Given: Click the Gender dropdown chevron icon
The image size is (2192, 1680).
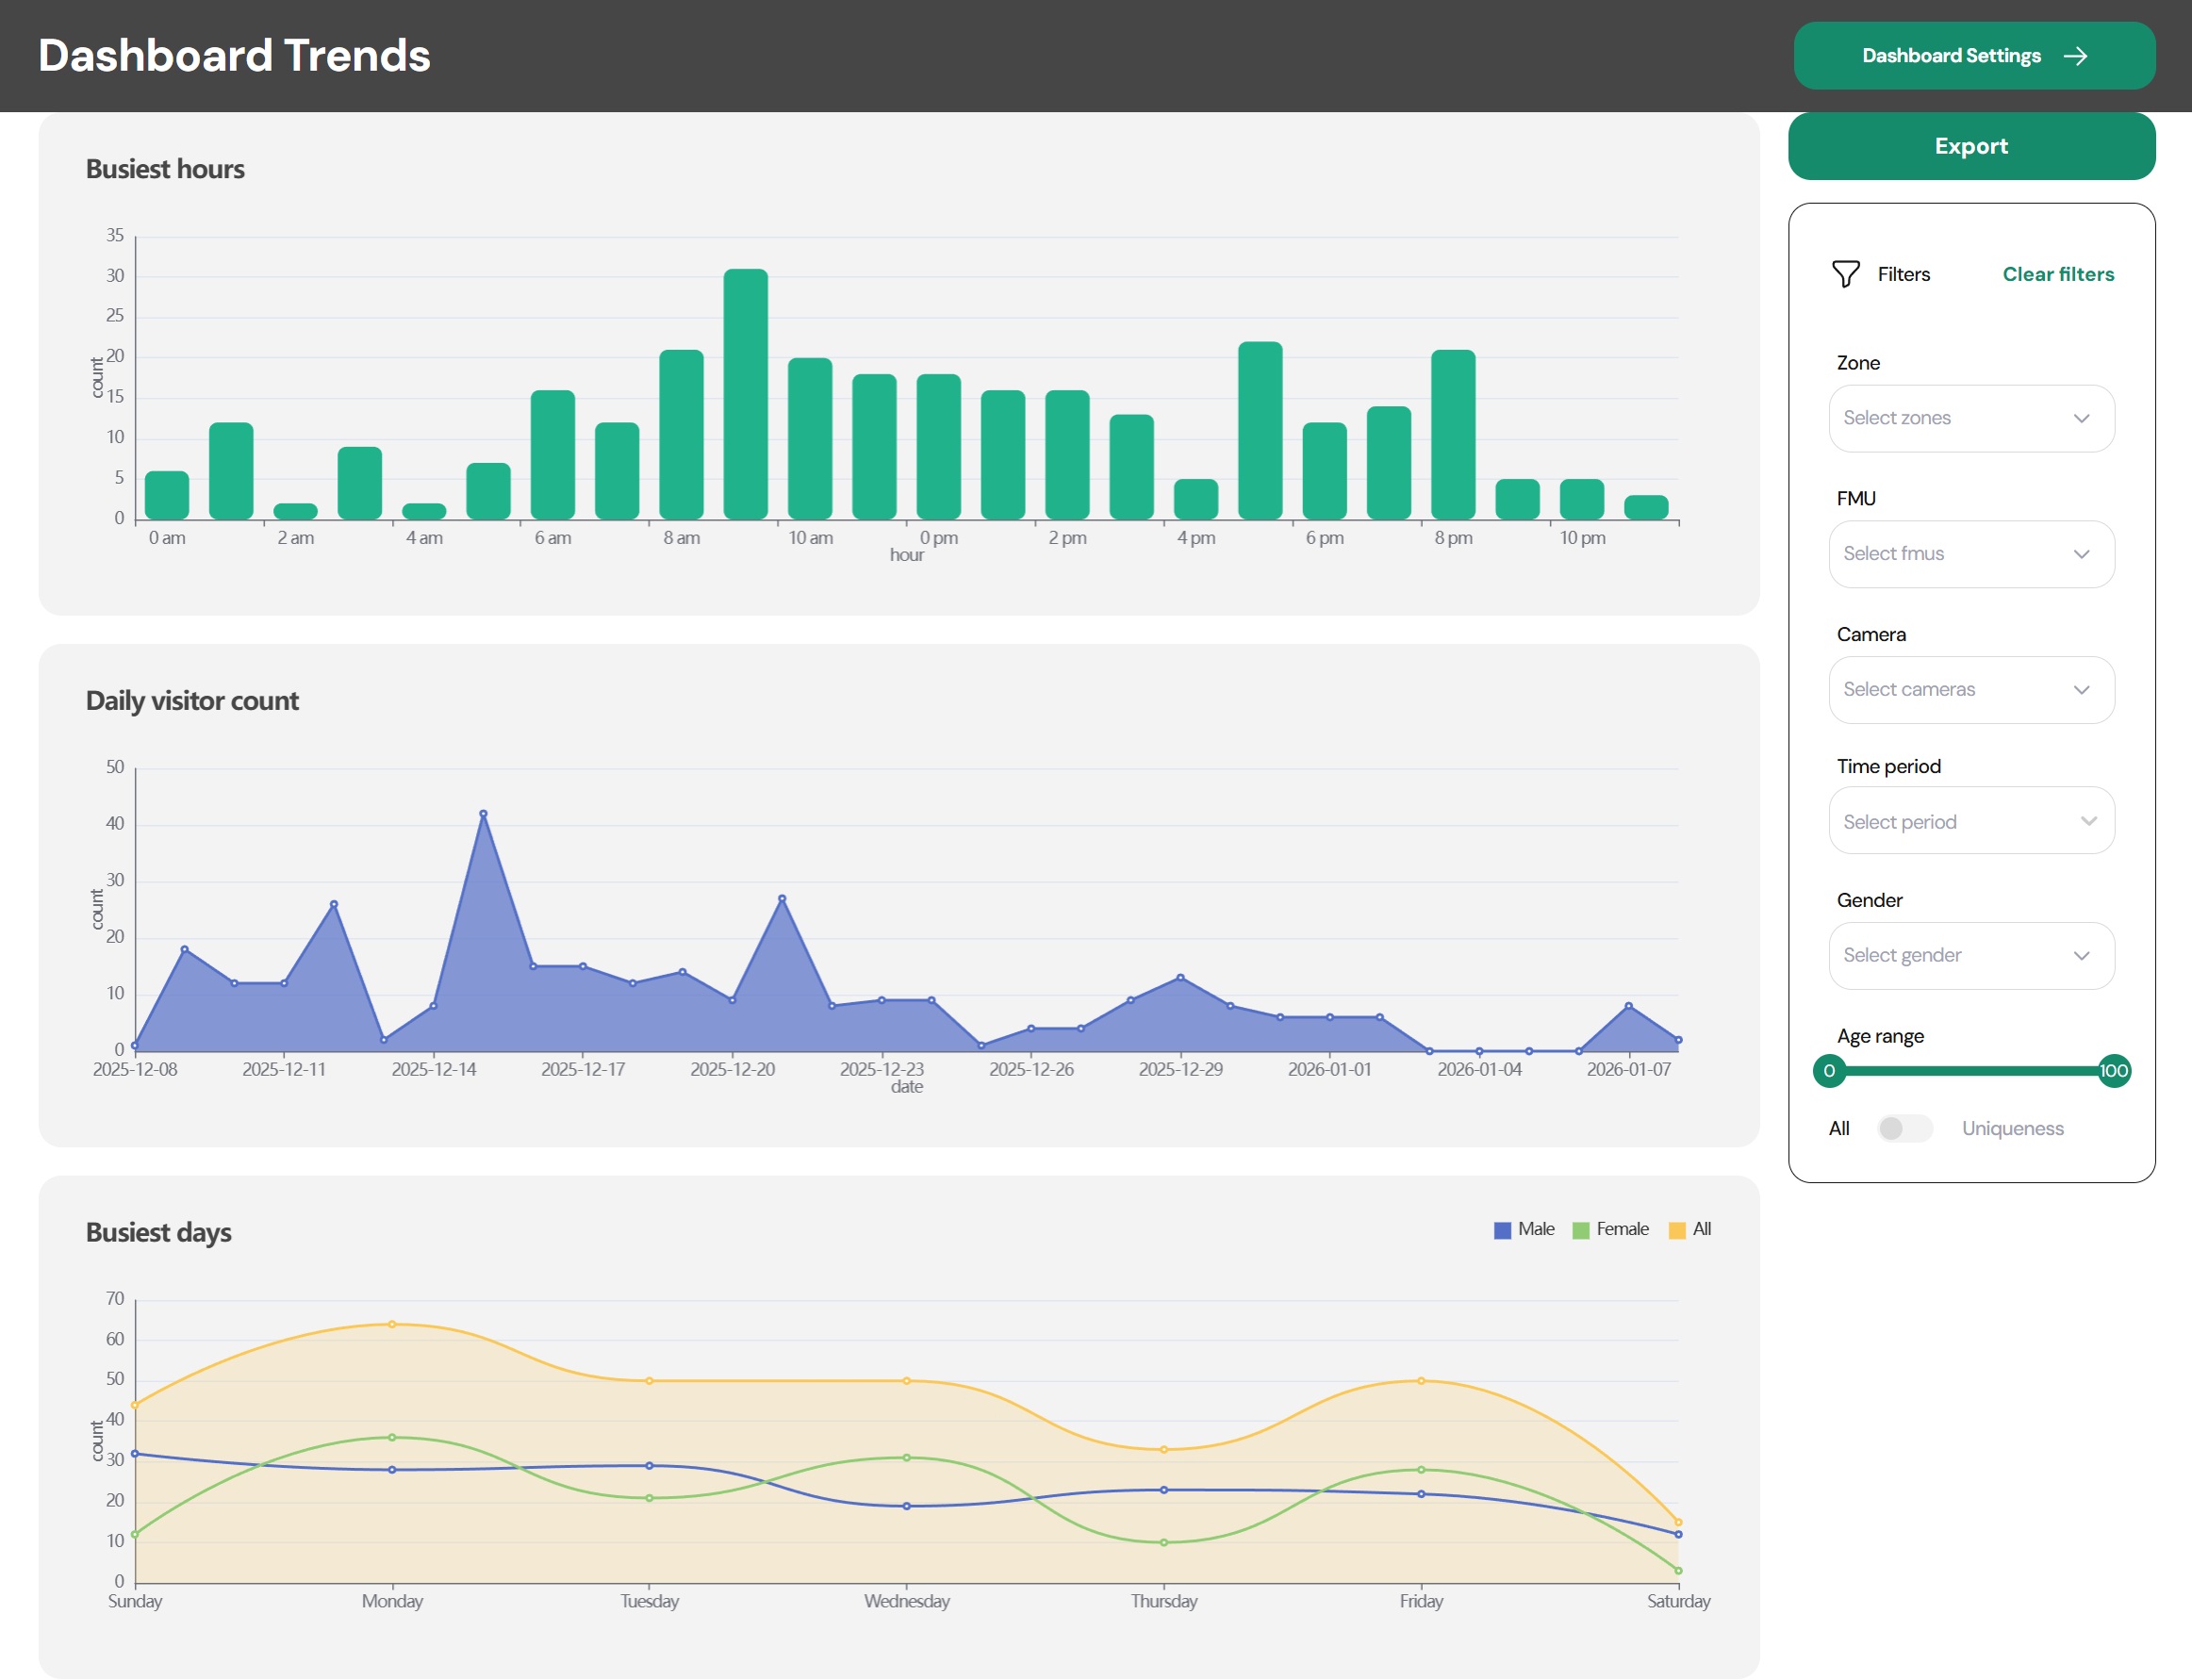Looking at the screenshot, I should coord(2081,956).
